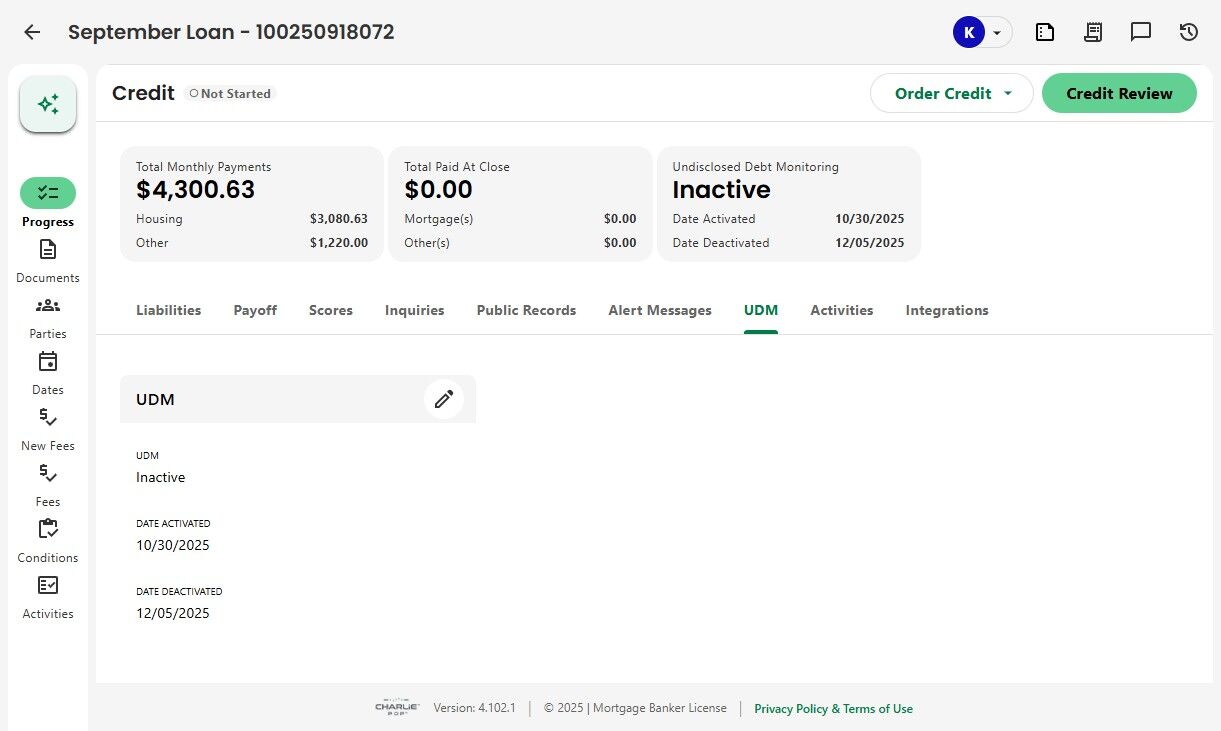Viewport: 1221px width, 731px height.
Task: Go to Parties in the sidebar
Action: pos(48,306)
